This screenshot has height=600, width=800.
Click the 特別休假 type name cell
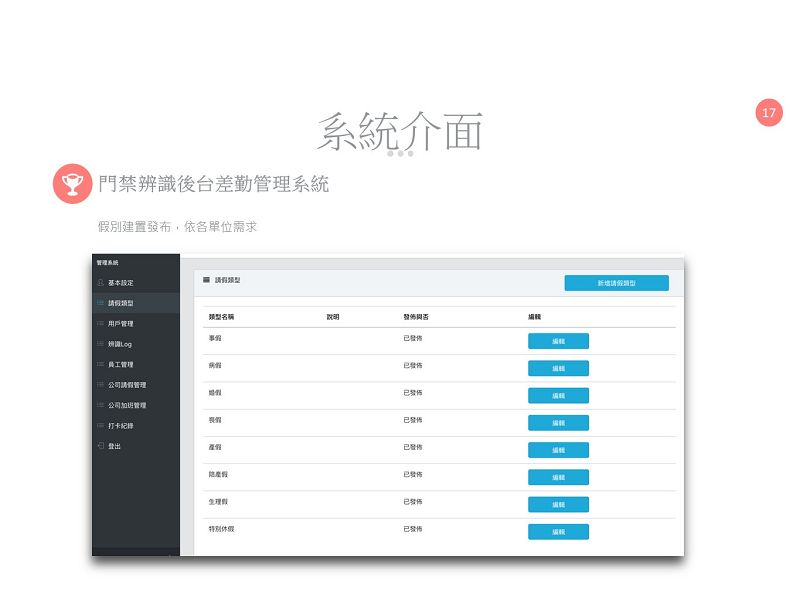tap(221, 529)
